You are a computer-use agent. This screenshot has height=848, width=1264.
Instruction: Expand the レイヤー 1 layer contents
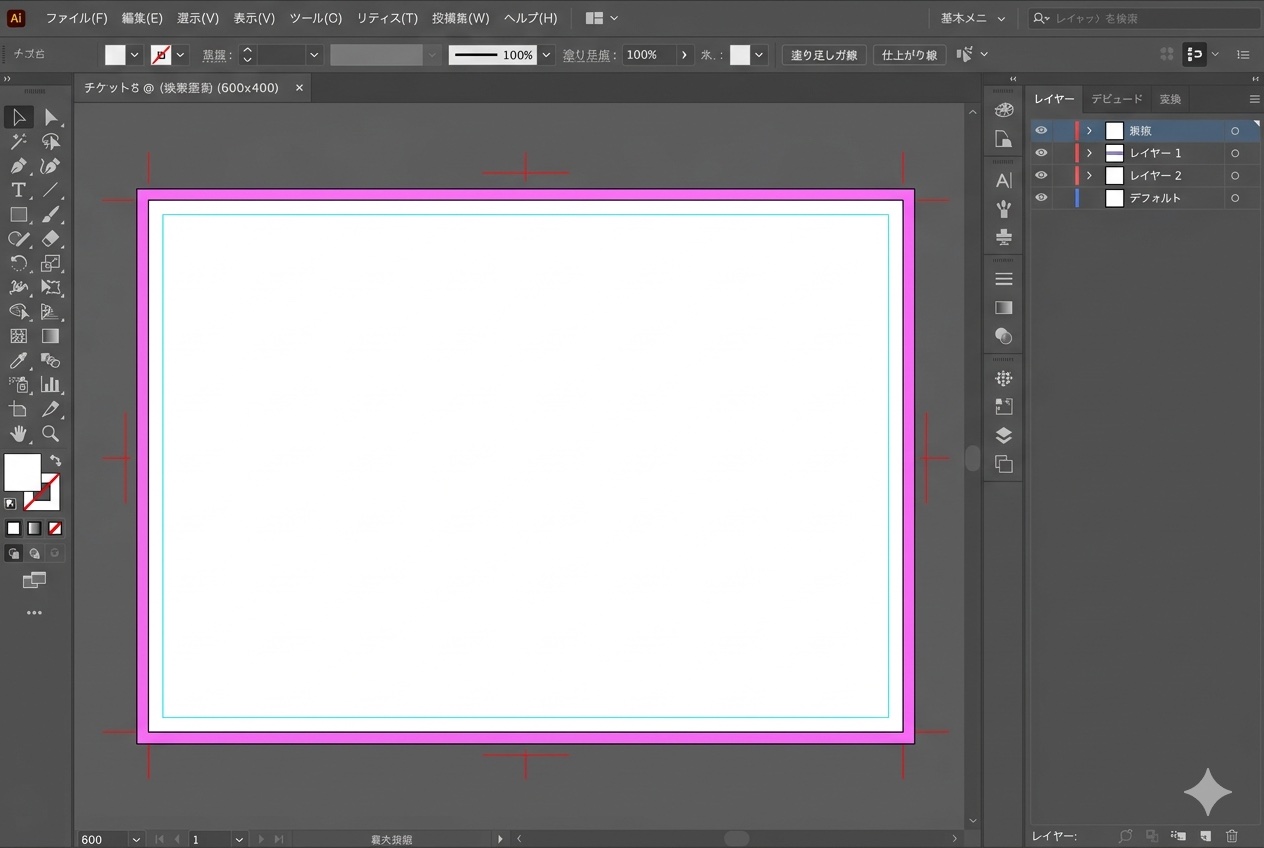pos(1089,153)
